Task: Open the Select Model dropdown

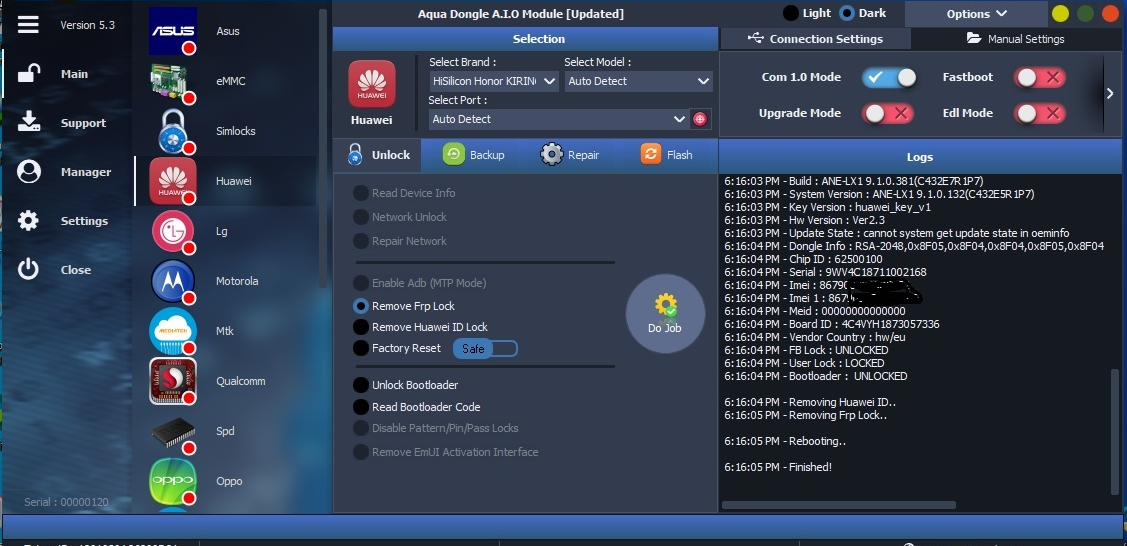Action: click(638, 81)
